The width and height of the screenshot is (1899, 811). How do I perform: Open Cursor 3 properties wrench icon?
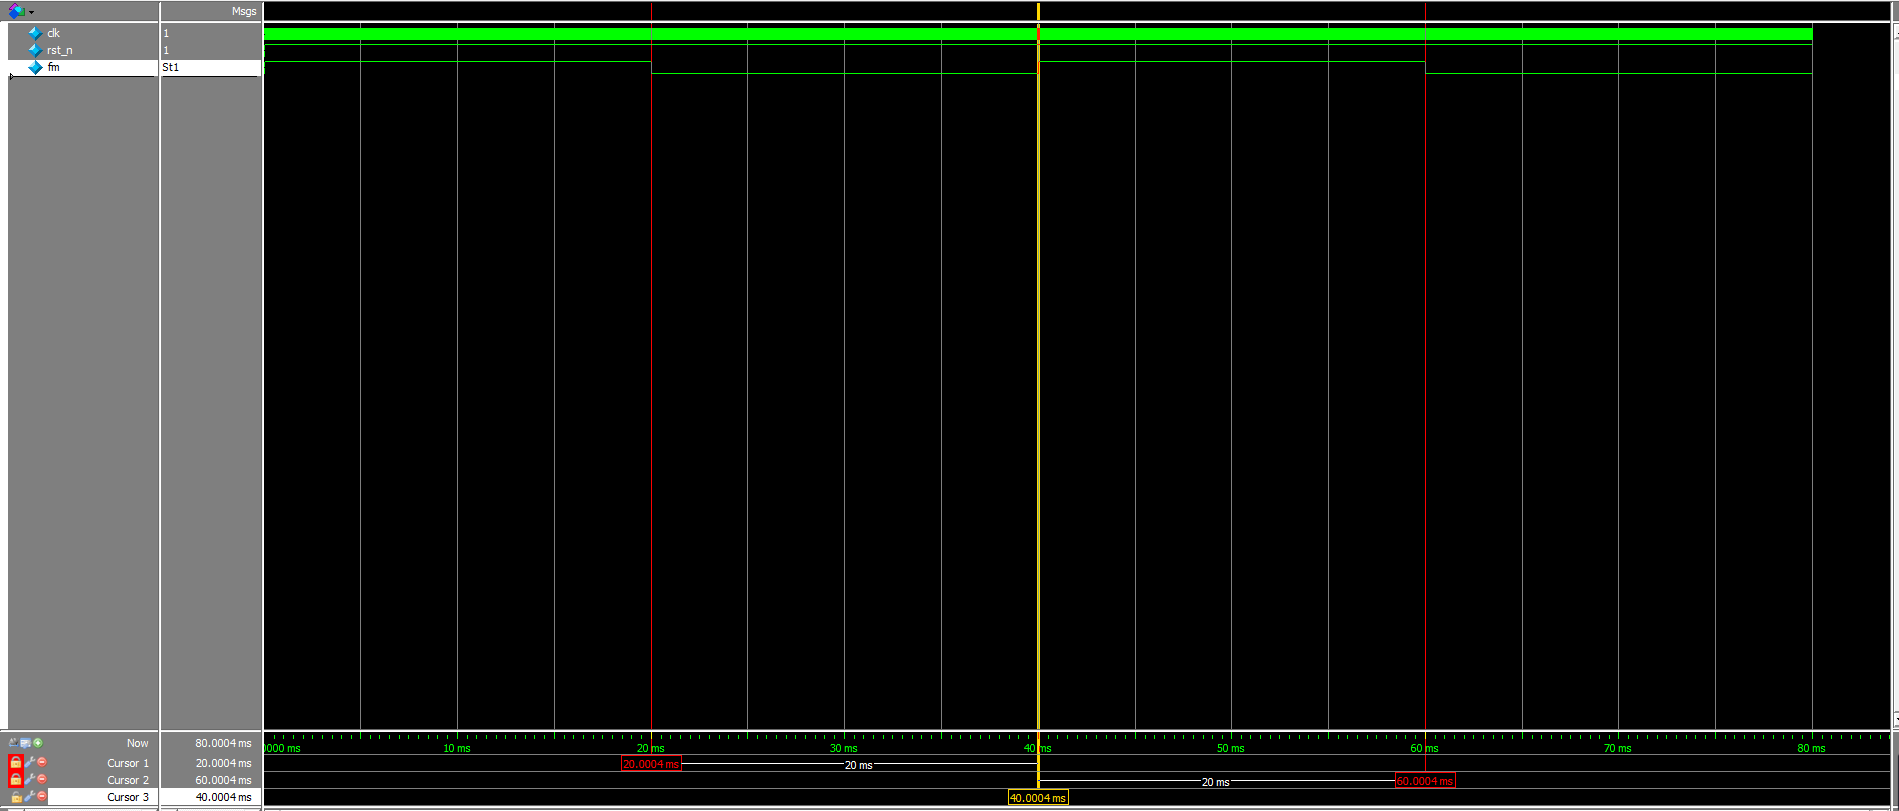(x=29, y=797)
